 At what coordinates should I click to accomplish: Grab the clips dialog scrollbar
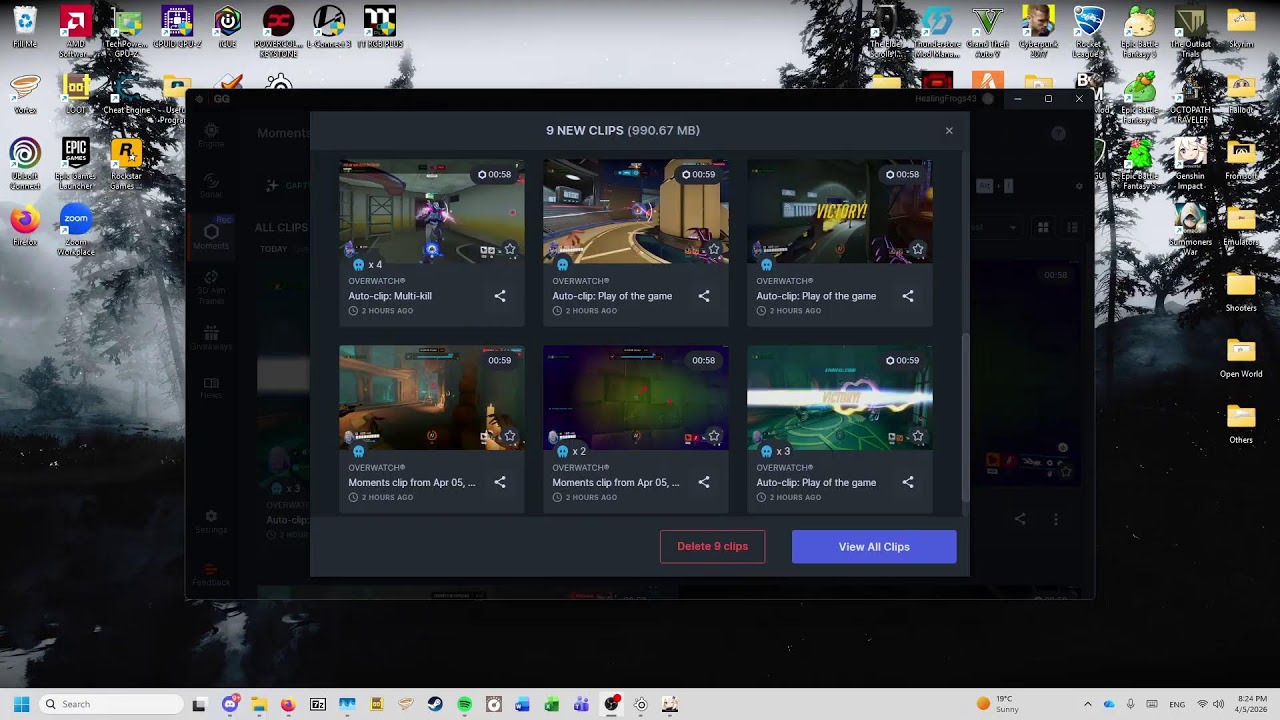point(965,418)
